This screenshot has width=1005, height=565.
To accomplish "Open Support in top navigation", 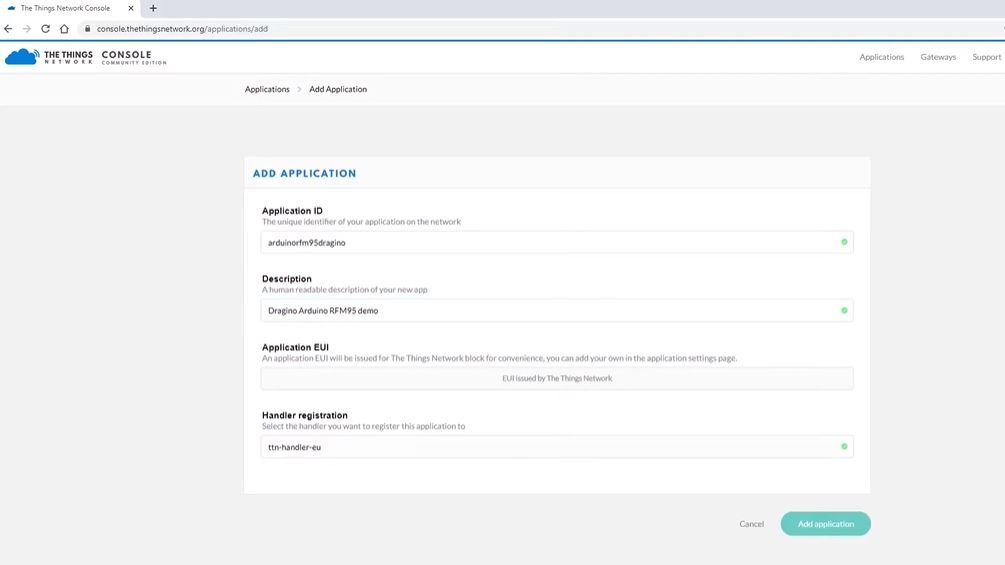I will pyautogui.click(x=986, y=57).
